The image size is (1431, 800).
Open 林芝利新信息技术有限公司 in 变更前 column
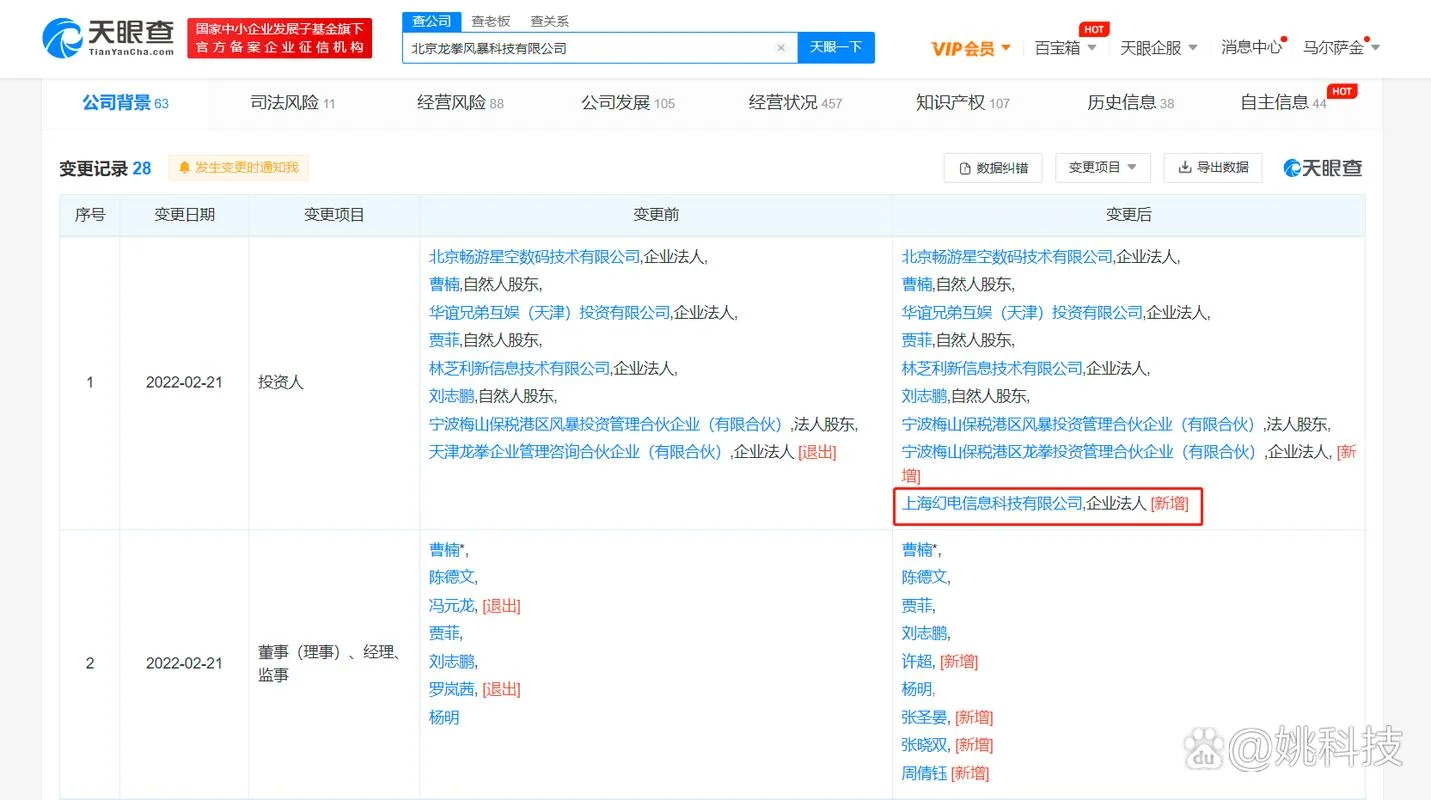(519, 369)
